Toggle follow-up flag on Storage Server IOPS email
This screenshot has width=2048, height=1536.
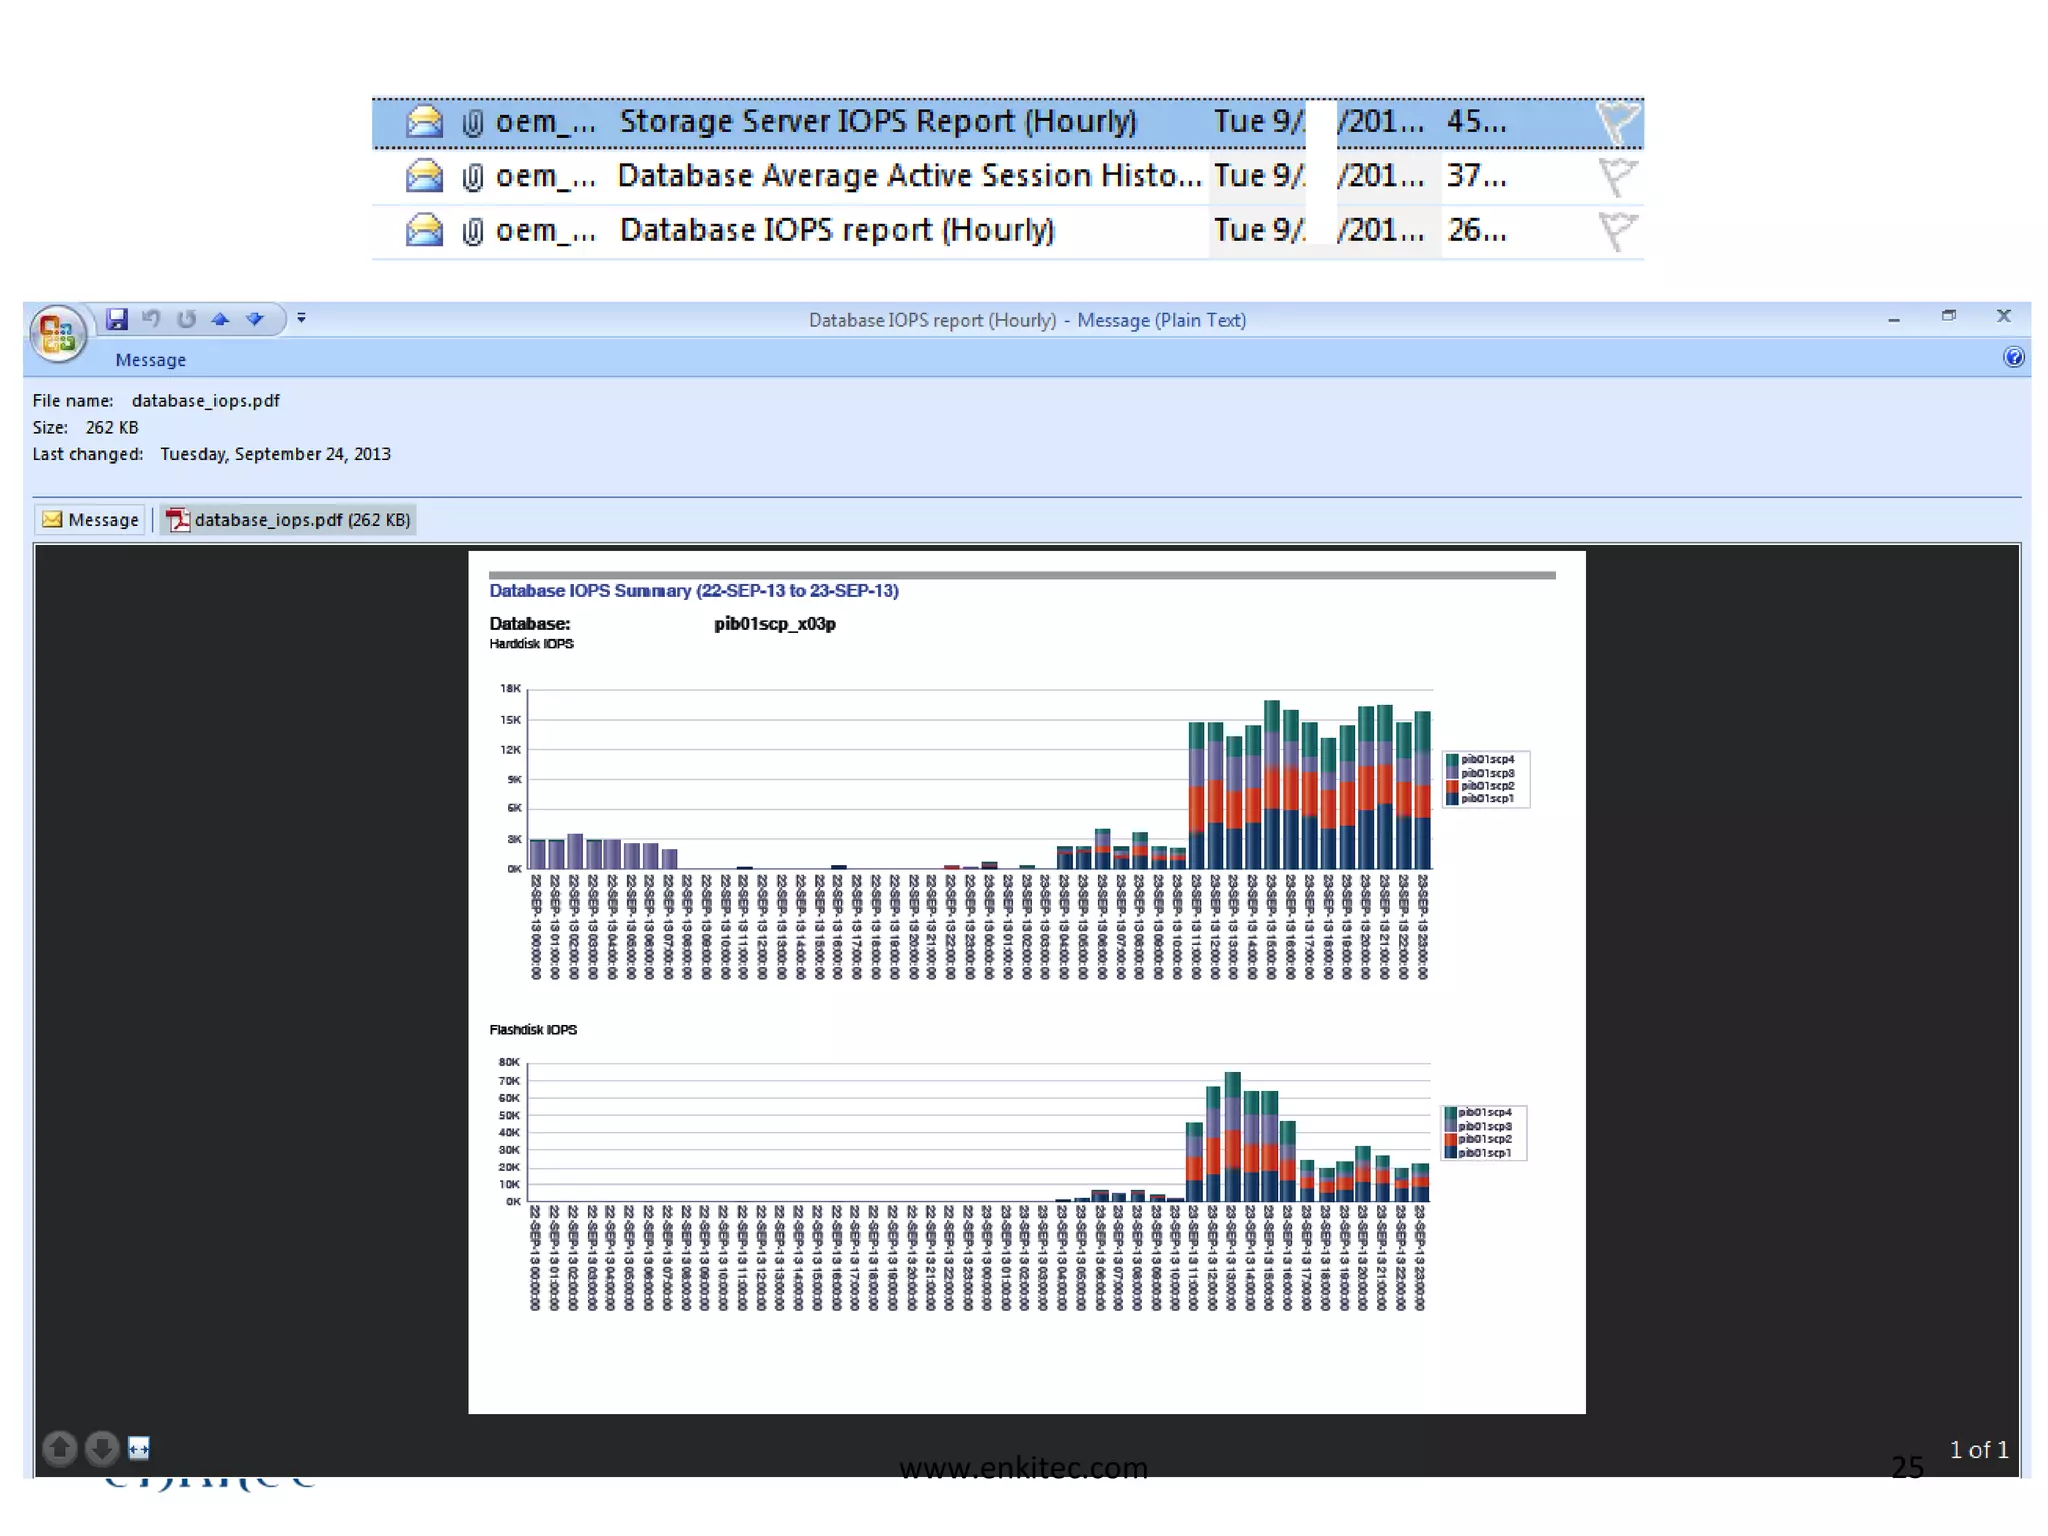(1616, 122)
